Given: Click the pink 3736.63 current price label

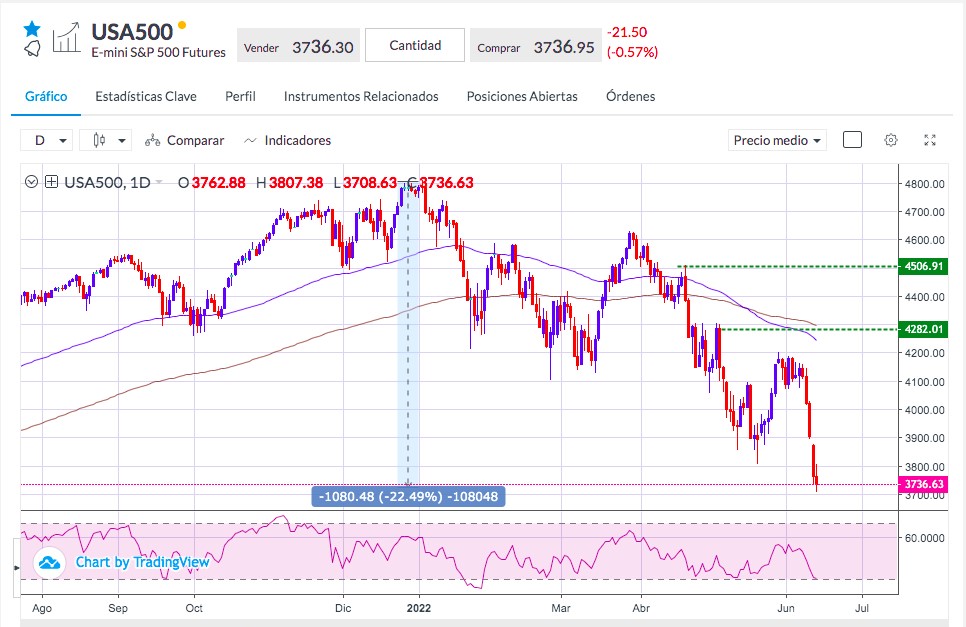Looking at the screenshot, I should (x=923, y=484).
